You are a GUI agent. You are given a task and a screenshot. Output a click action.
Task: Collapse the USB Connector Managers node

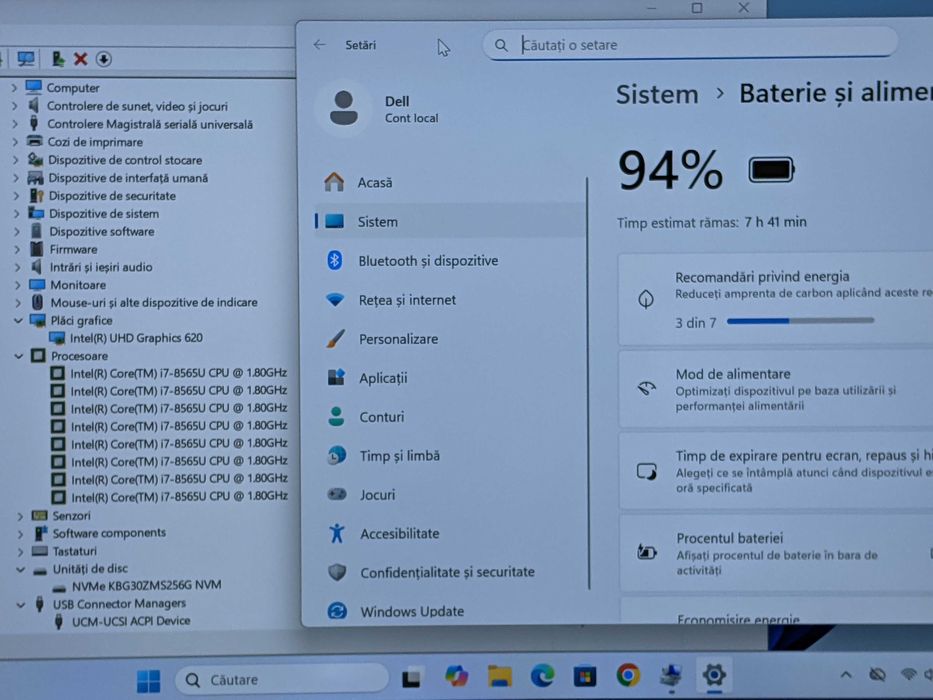(x=20, y=604)
